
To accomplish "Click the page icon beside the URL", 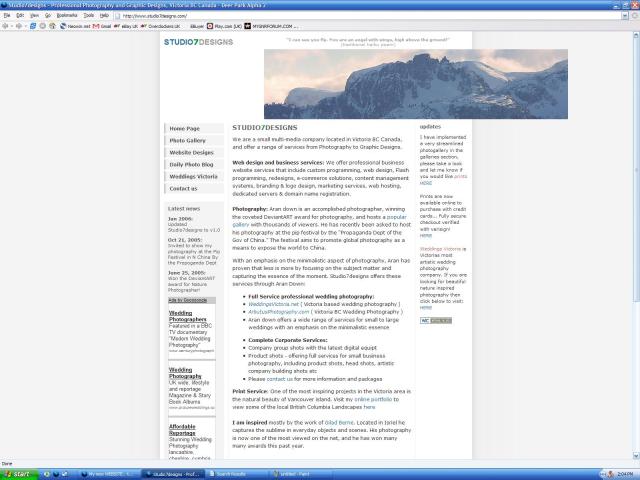I will pos(118,16).
